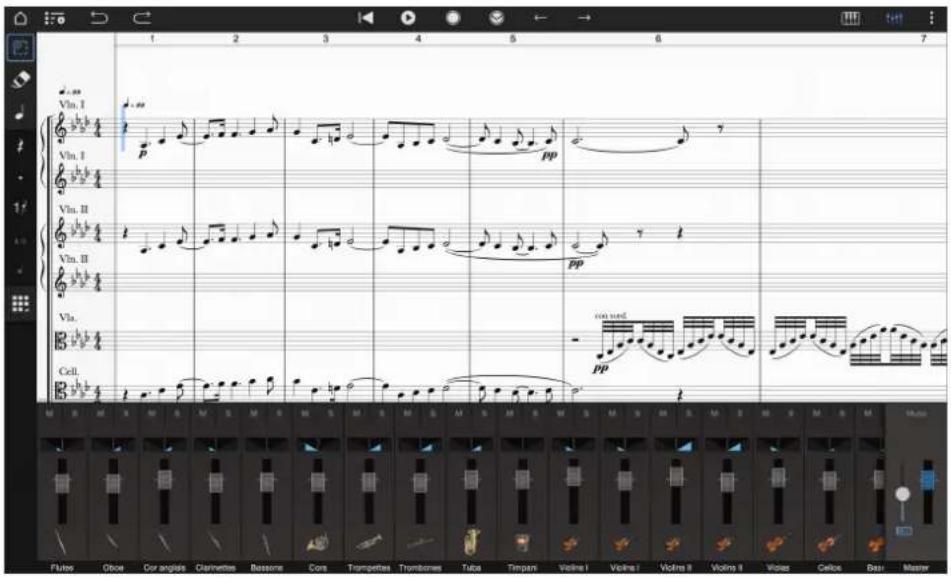Undo the last edit
Image resolution: width=951 pixels, height=578 pixels.
tap(98, 18)
